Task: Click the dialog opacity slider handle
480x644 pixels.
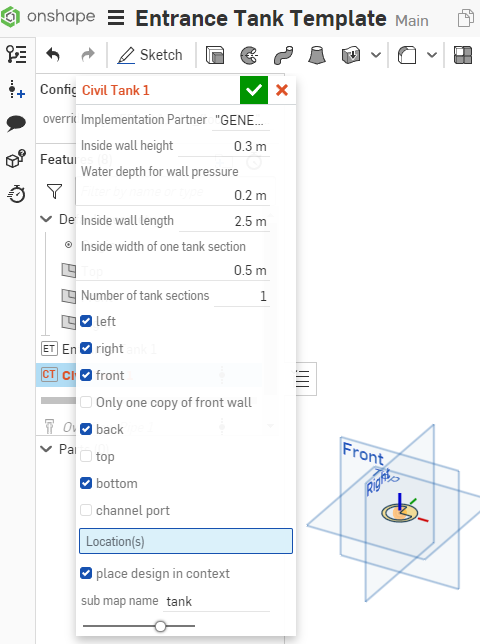Action: point(161,626)
